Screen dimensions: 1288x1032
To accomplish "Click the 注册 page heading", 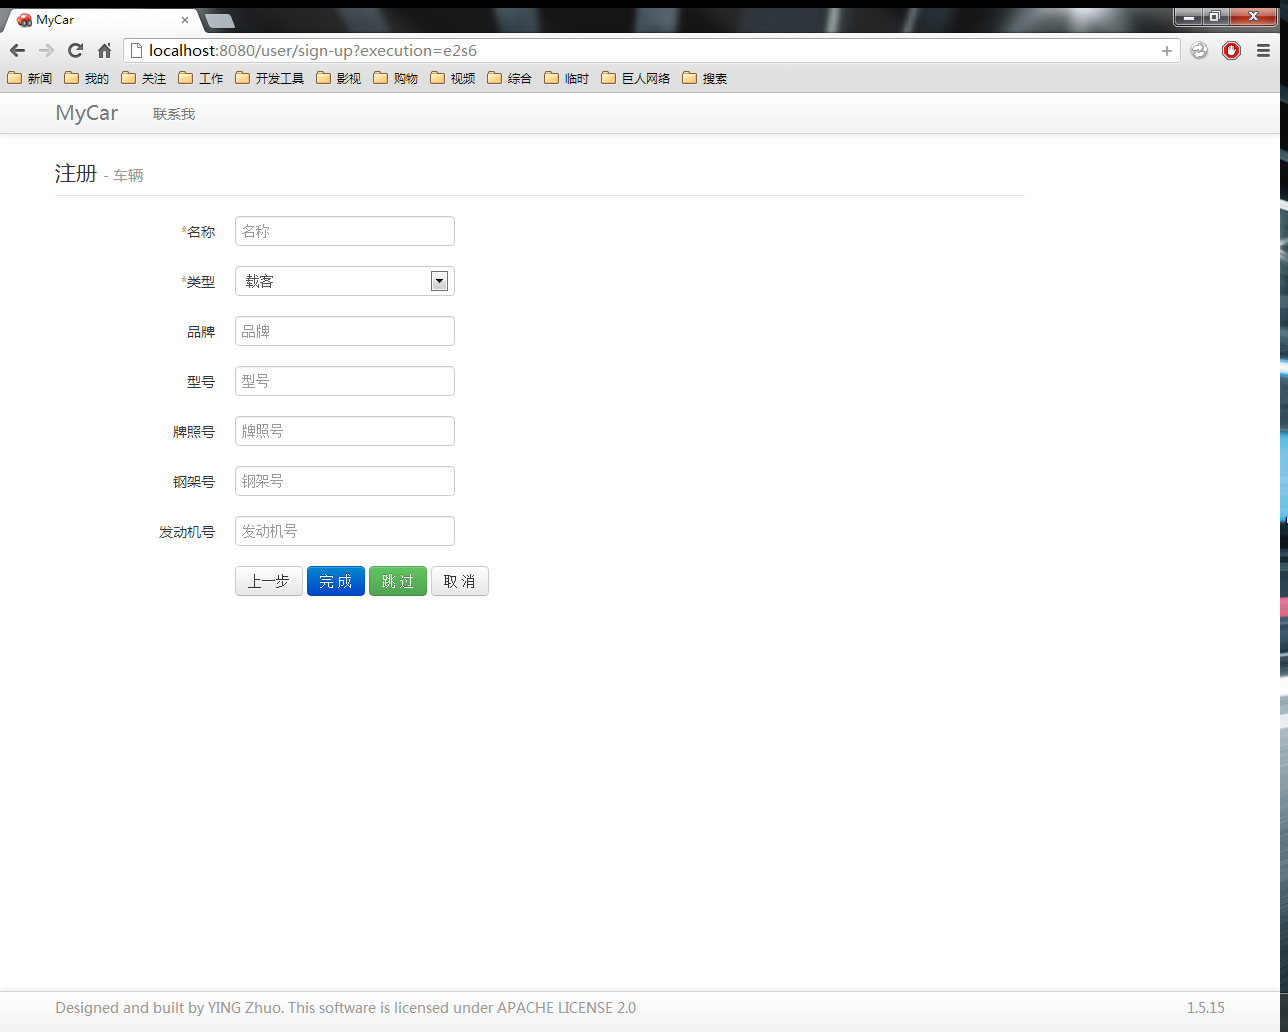I will click(76, 173).
